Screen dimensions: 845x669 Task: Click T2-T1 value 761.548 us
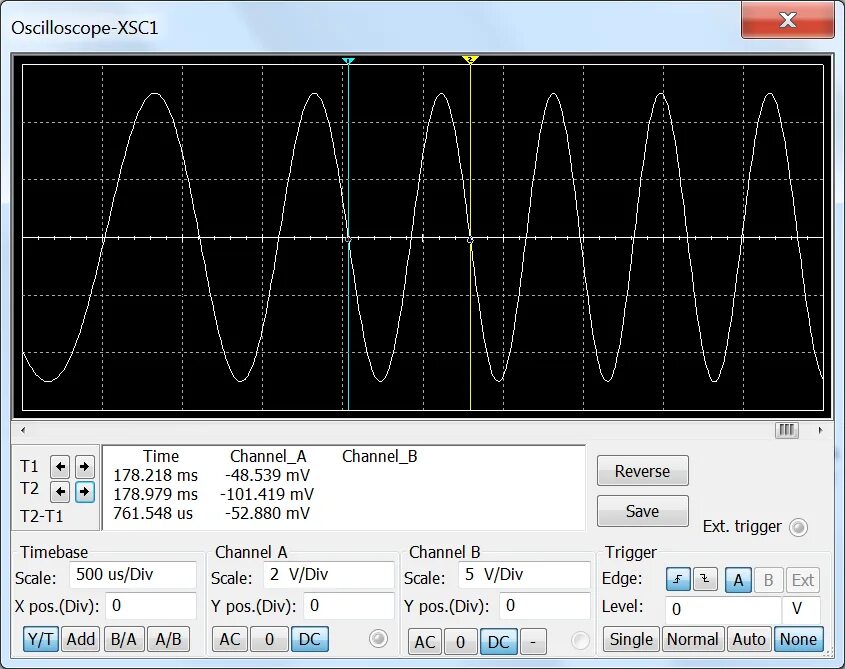click(153, 513)
